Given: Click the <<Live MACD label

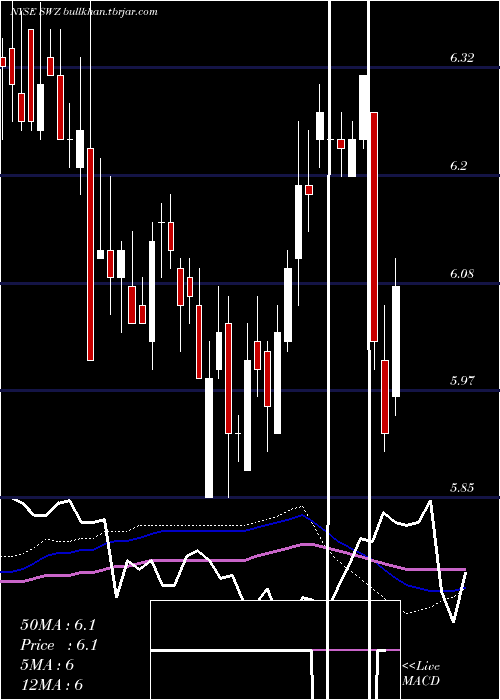Looking at the screenshot, I should pyautogui.click(x=421, y=674).
